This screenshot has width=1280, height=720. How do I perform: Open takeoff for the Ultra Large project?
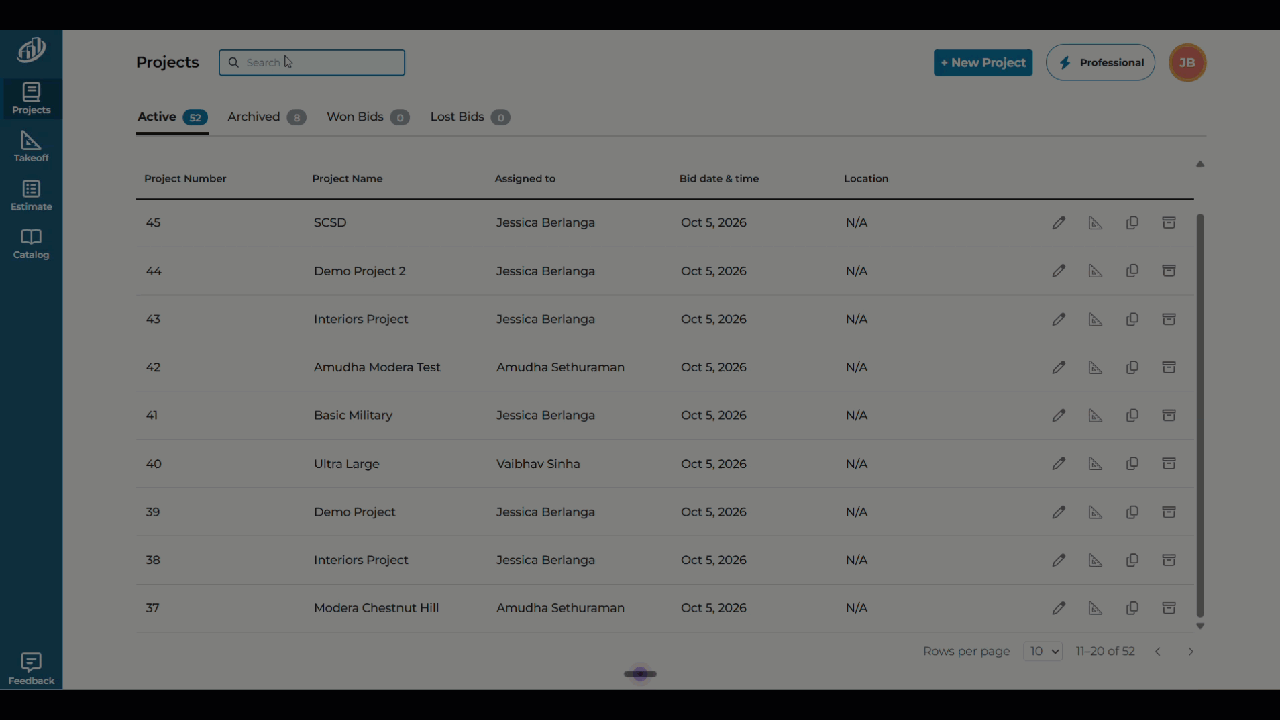tap(1095, 464)
